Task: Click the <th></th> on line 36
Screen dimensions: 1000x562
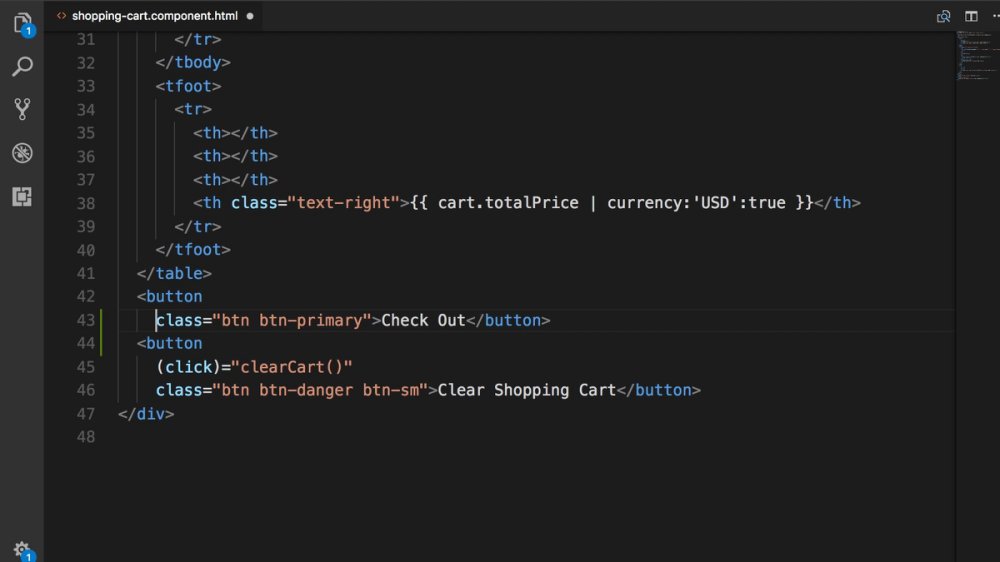Action: point(235,156)
